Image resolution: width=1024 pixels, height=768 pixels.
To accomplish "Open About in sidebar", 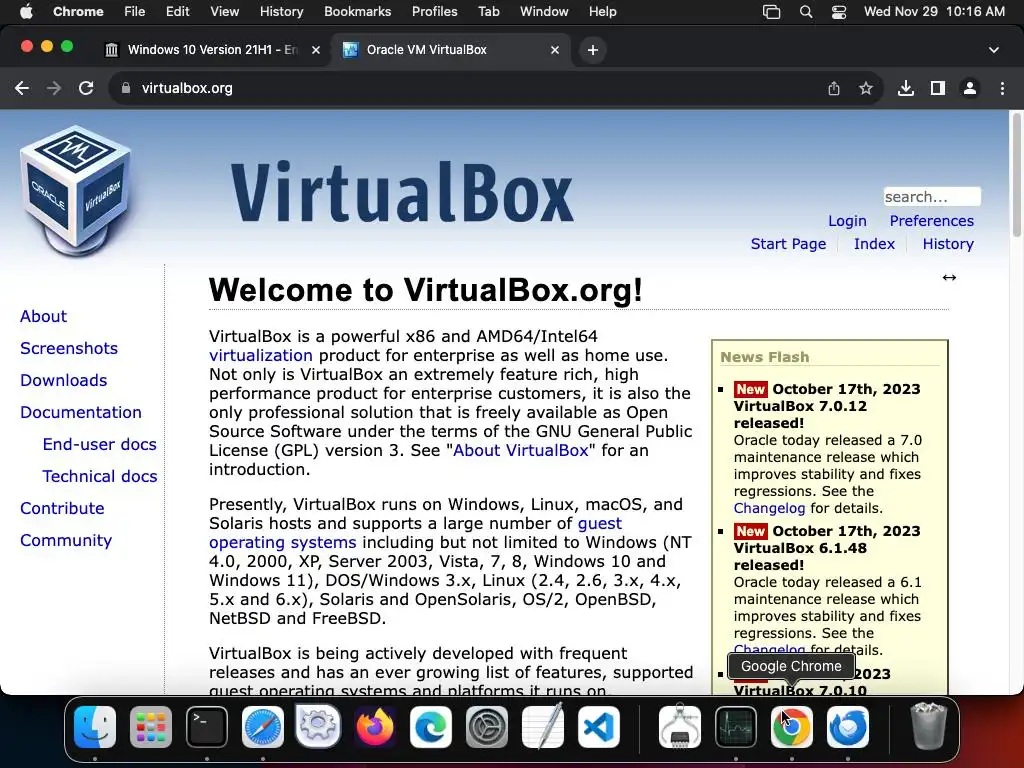I will tap(43, 316).
